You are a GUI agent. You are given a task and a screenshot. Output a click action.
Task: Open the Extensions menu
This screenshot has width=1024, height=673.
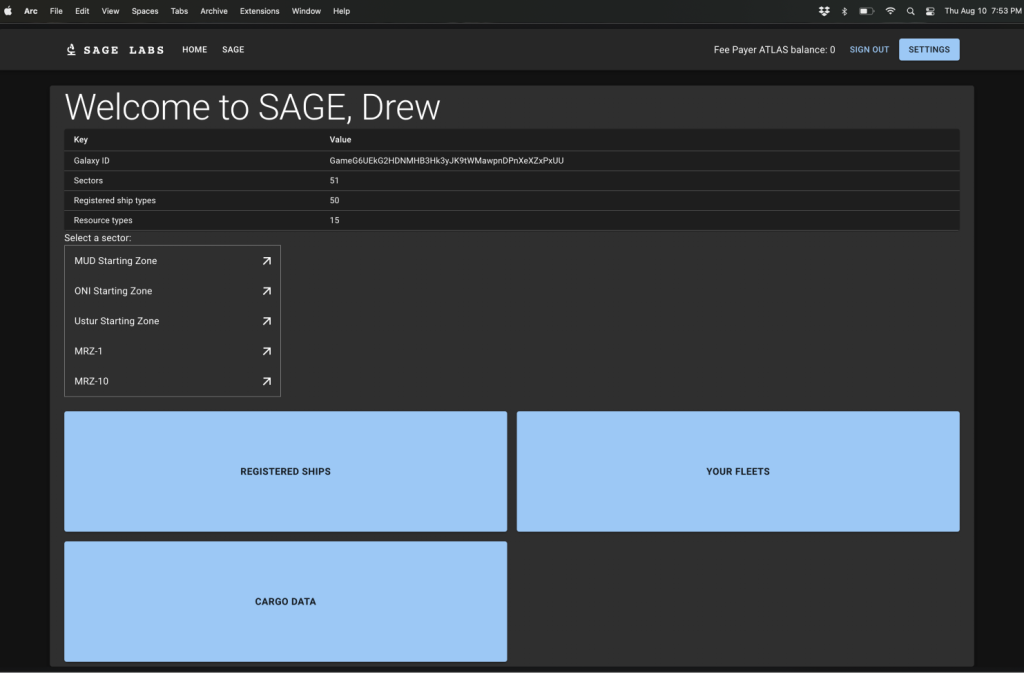click(259, 11)
